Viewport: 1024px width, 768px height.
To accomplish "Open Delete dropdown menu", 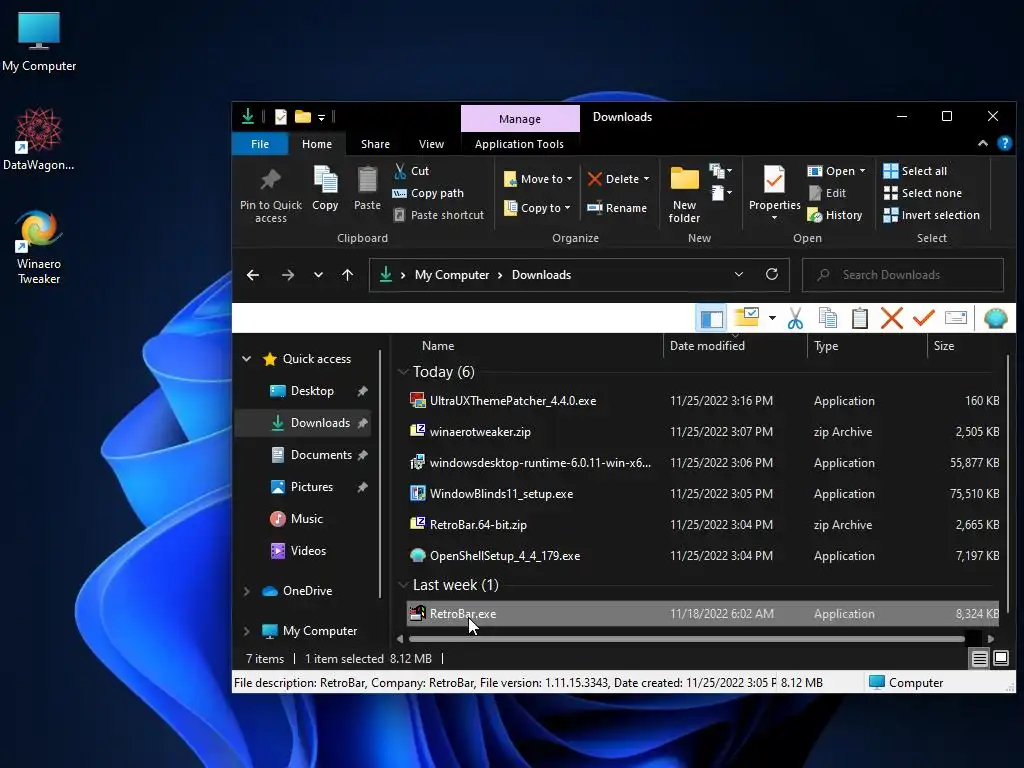I will click(619, 179).
